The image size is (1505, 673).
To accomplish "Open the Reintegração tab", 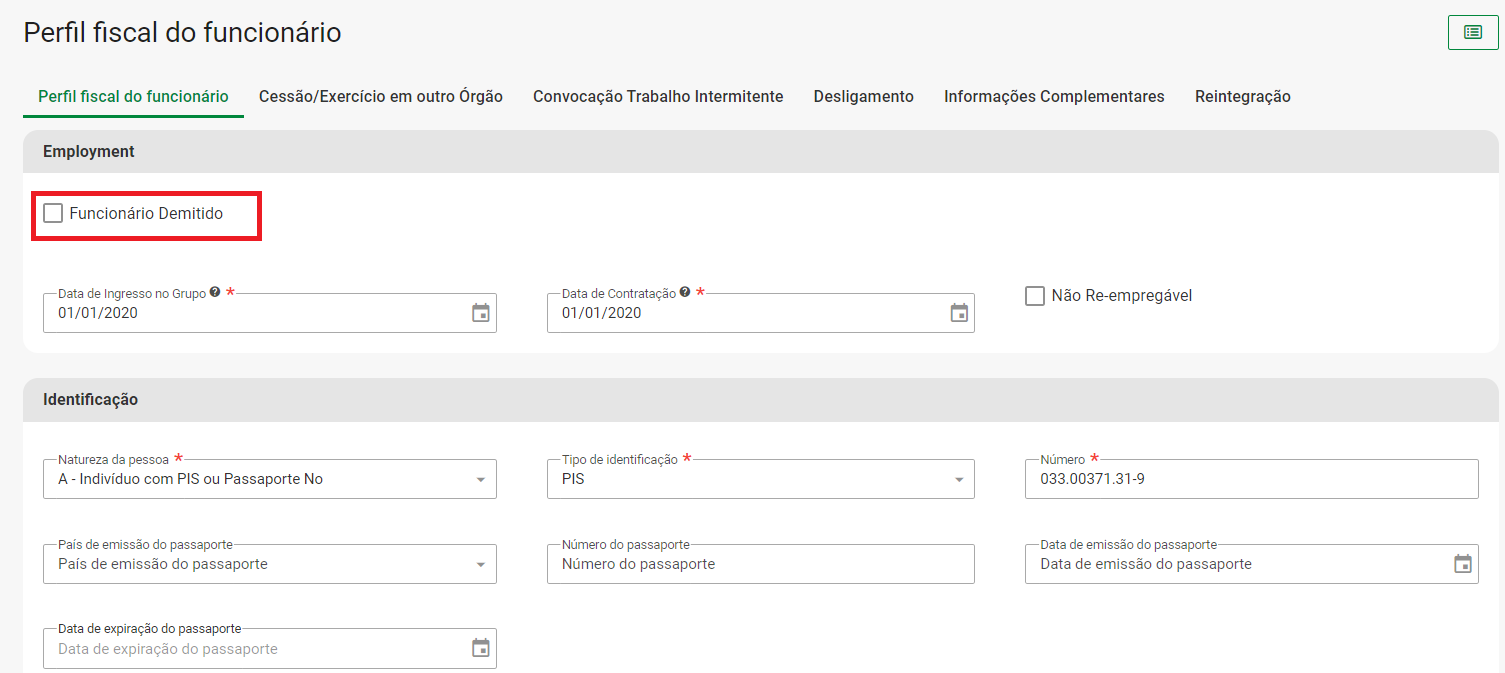I will click(x=1242, y=97).
